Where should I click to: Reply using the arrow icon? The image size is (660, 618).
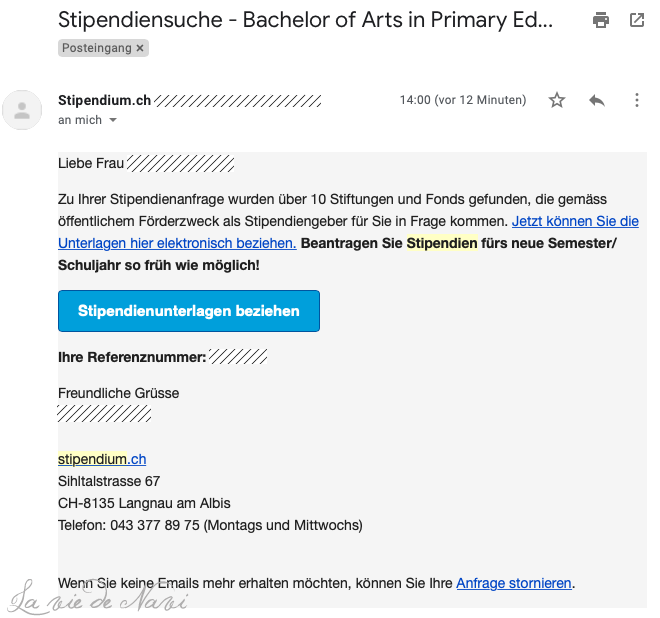597,100
